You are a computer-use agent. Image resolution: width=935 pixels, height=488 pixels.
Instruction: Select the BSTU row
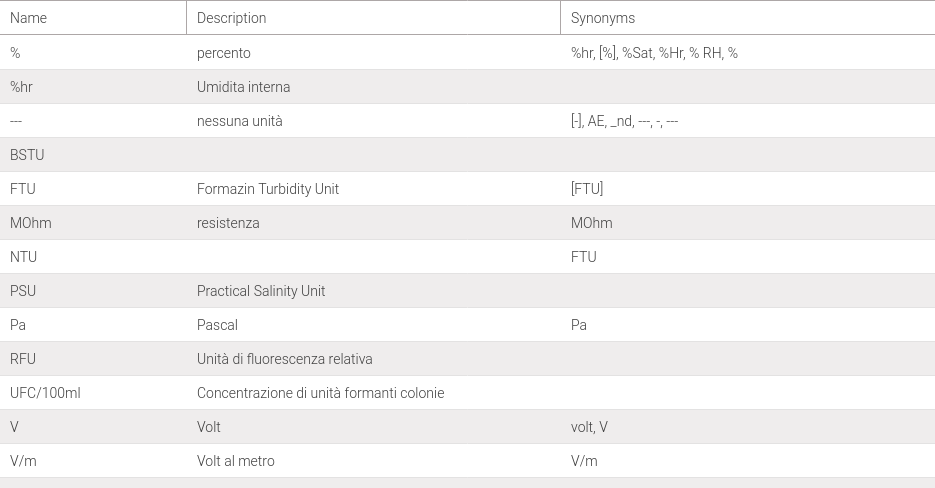pos(468,155)
